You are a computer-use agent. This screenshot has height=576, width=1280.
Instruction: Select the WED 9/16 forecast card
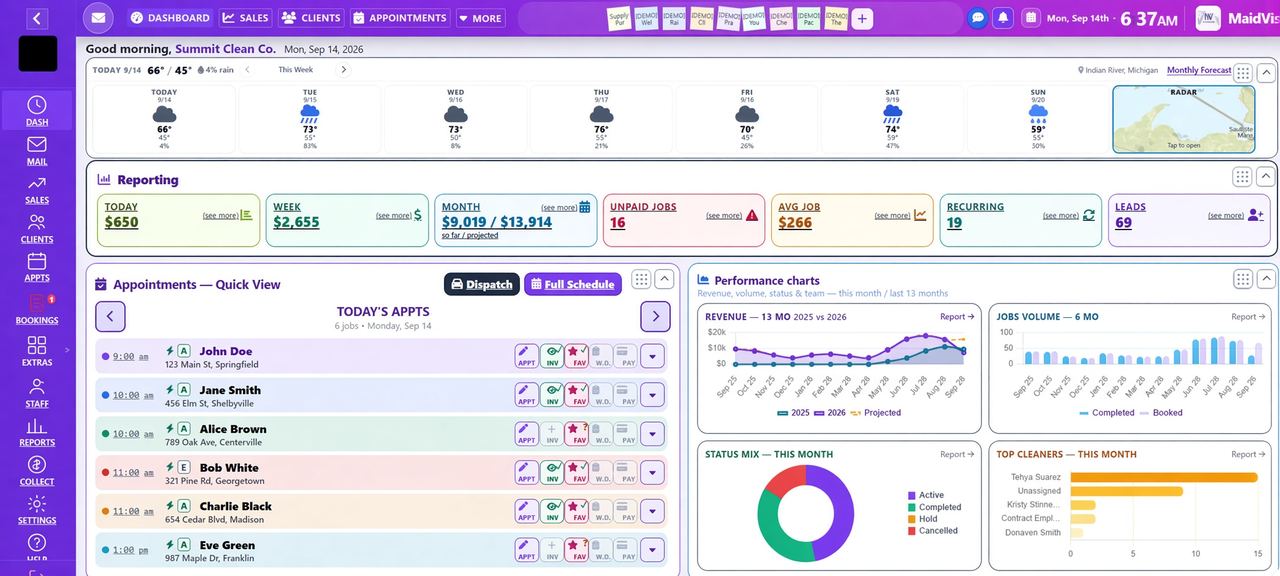[x=456, y=119]
